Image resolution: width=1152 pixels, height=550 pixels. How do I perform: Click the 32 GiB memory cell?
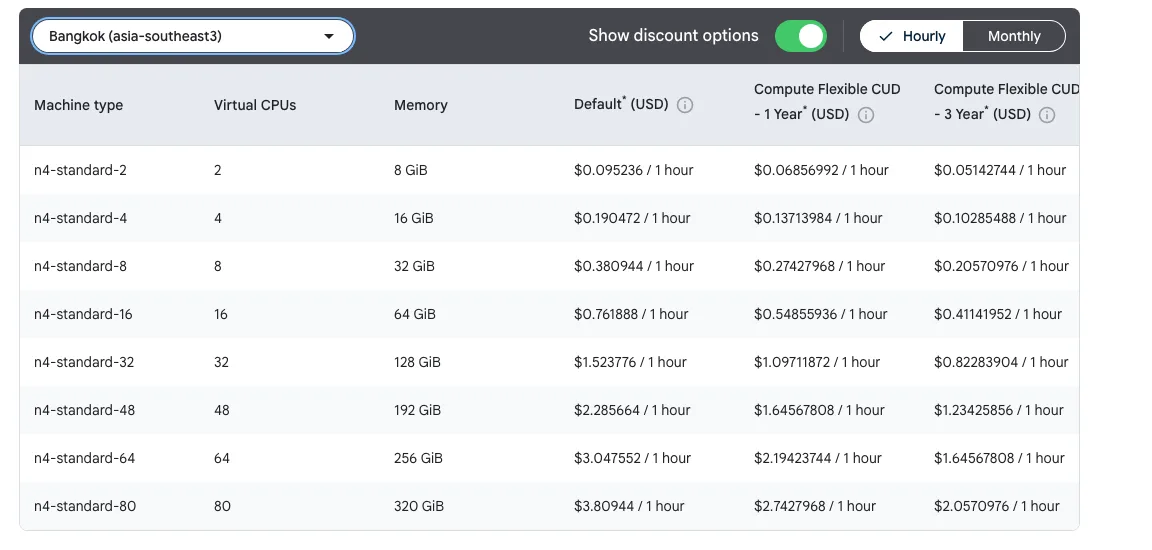[414, 266]
